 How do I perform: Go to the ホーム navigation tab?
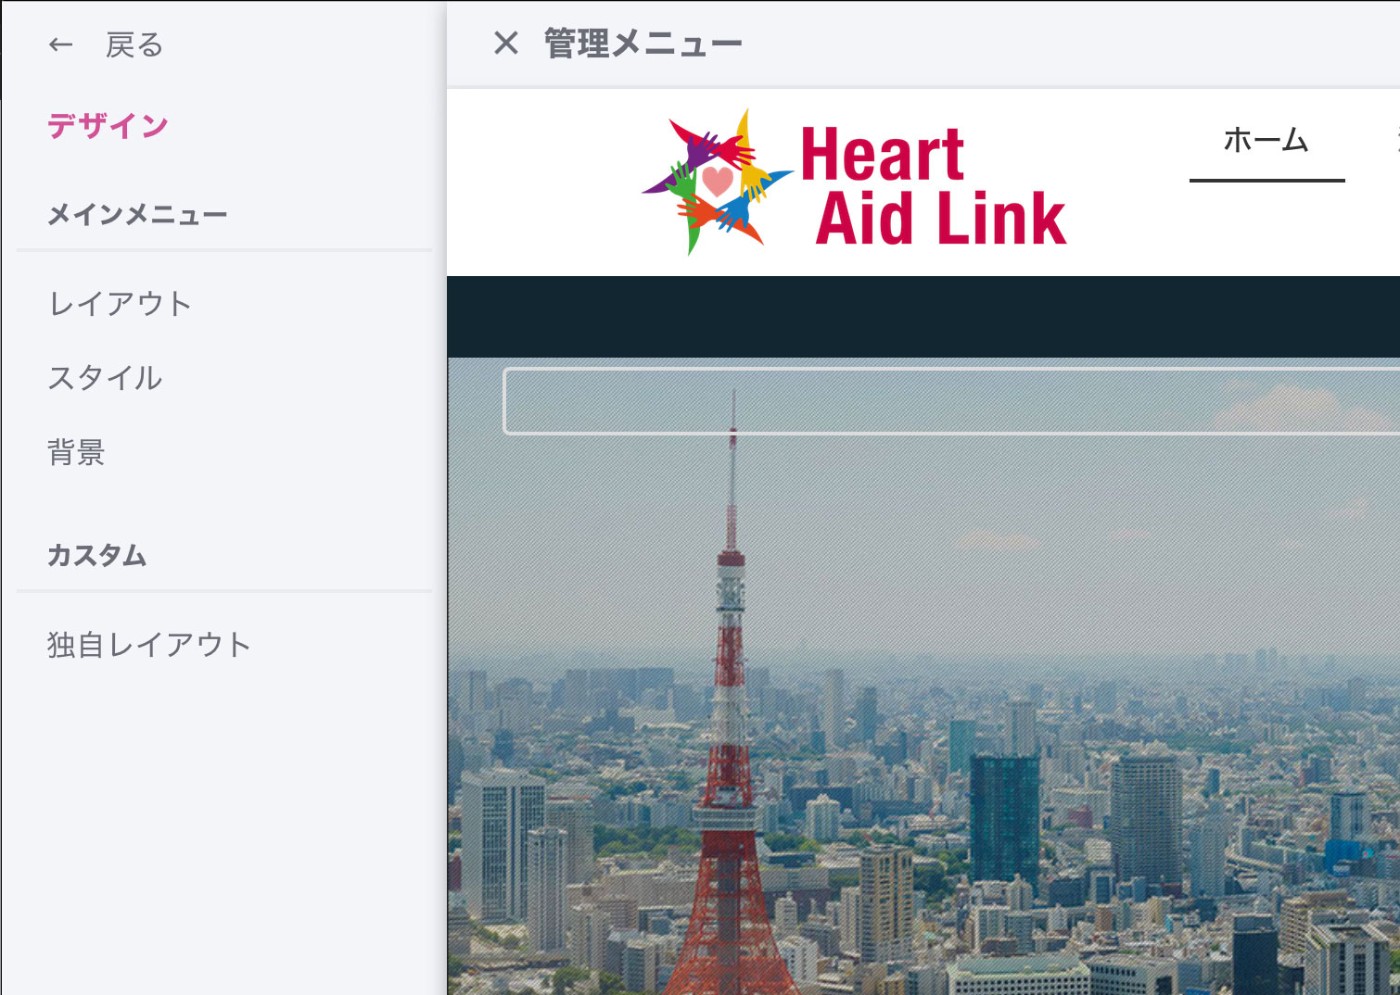1266,140
